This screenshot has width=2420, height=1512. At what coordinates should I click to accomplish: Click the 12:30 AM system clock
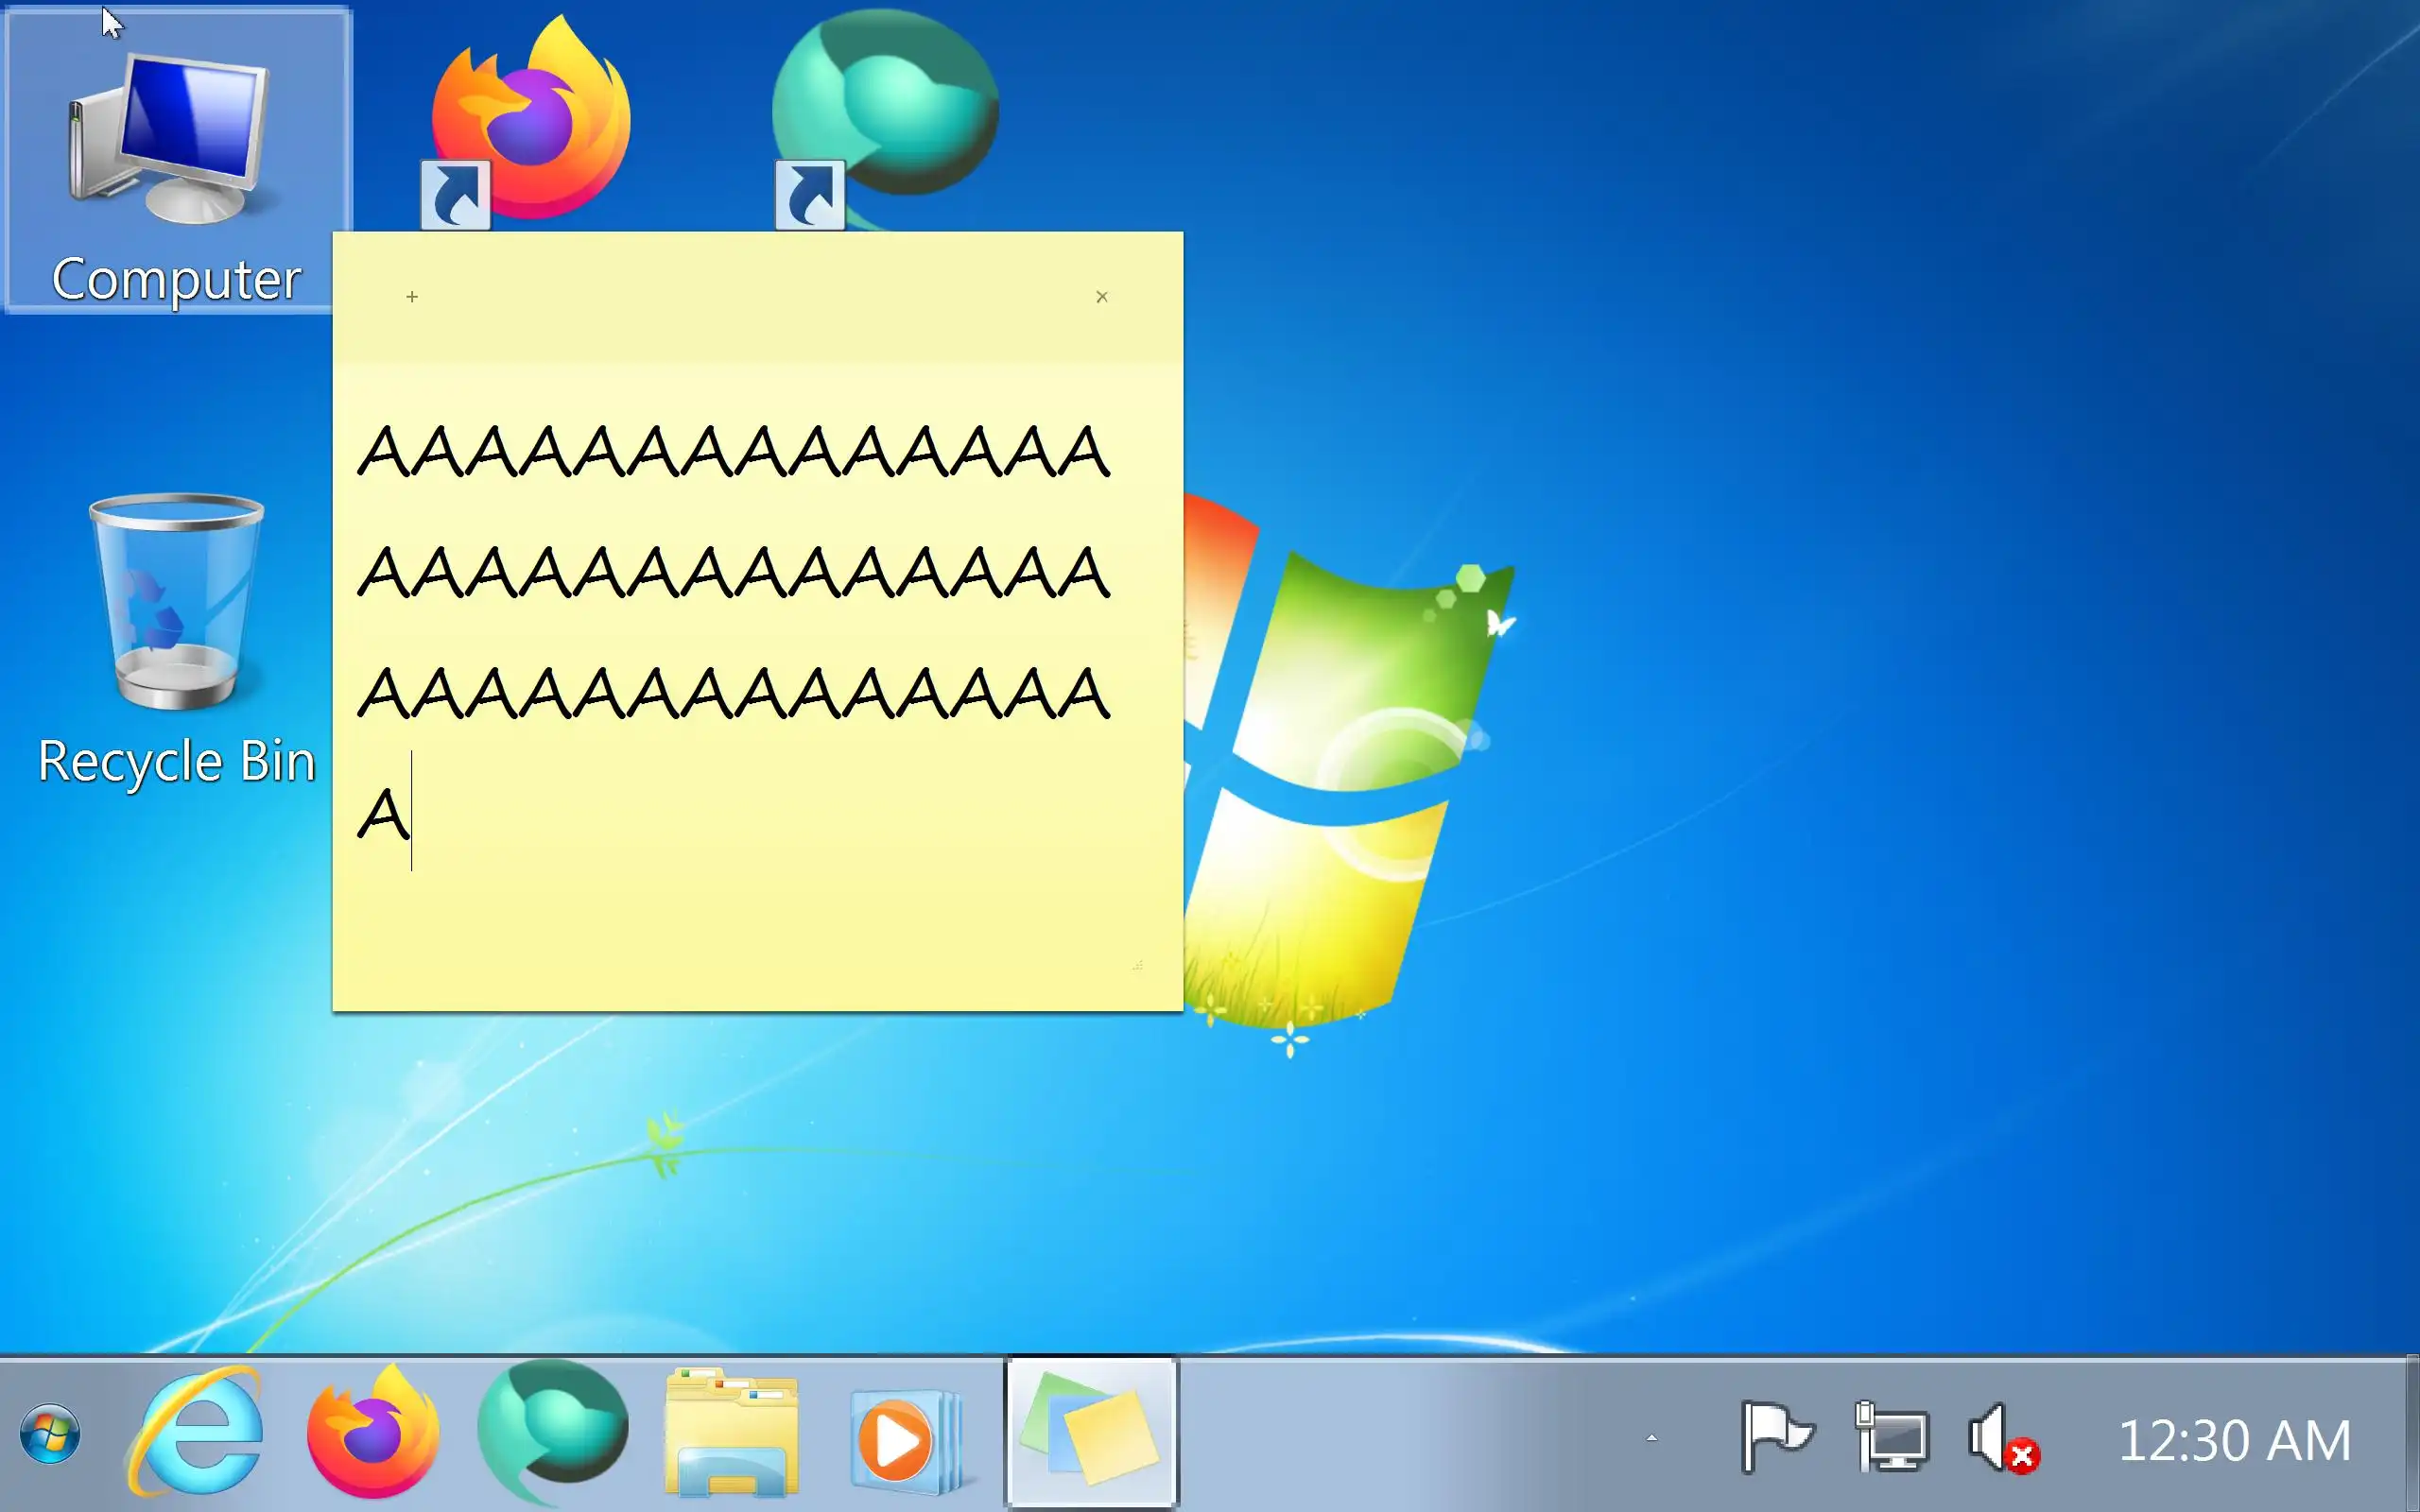point(2234,1440)
